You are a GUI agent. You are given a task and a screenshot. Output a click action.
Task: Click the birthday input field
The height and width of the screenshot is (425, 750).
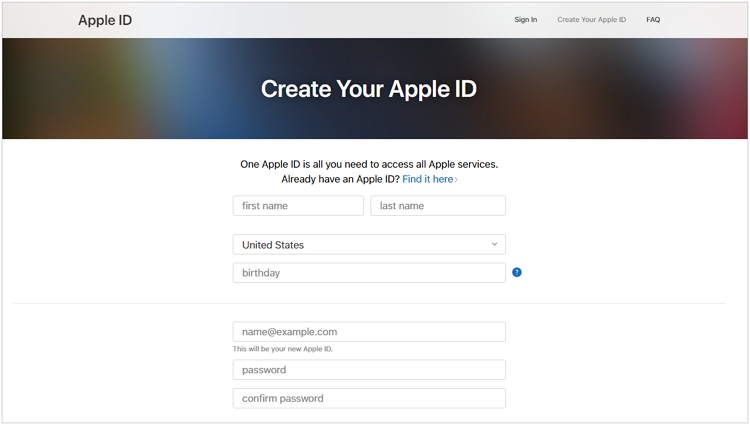point(369,273)
